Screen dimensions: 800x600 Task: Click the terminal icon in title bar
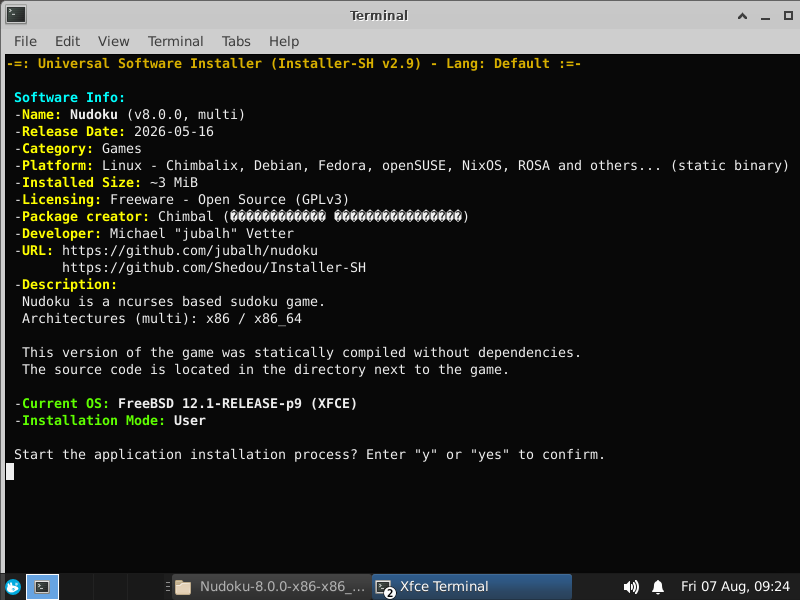[x=16, y=15]
